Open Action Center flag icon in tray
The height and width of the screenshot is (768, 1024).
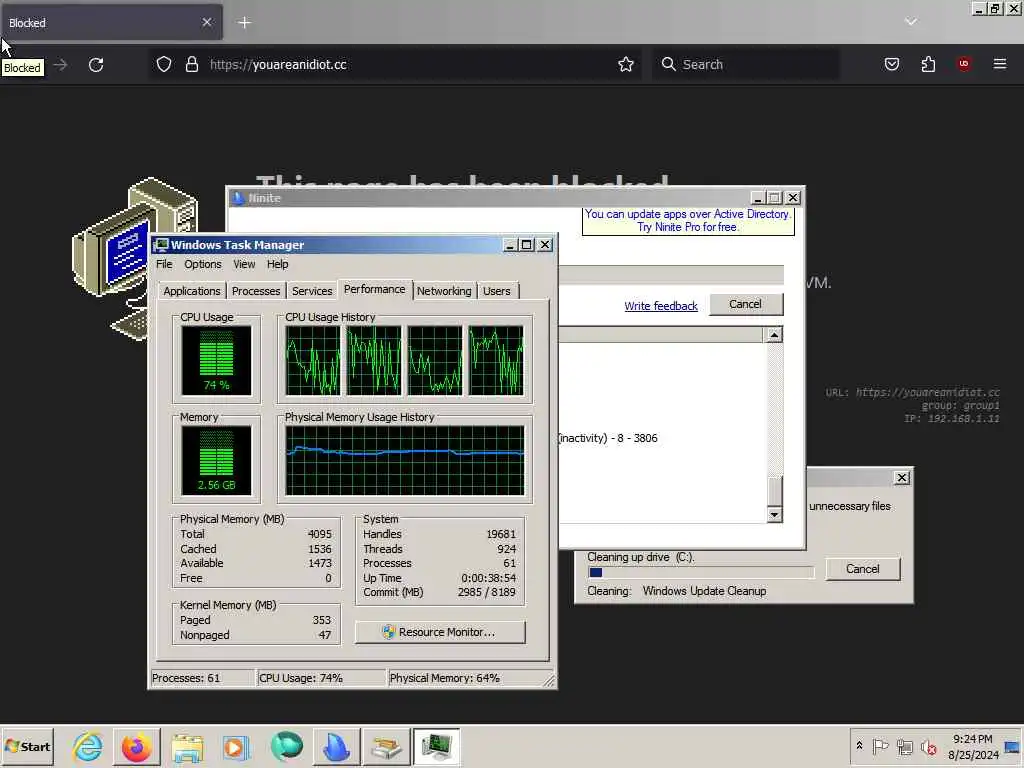(x=880, y=746)
